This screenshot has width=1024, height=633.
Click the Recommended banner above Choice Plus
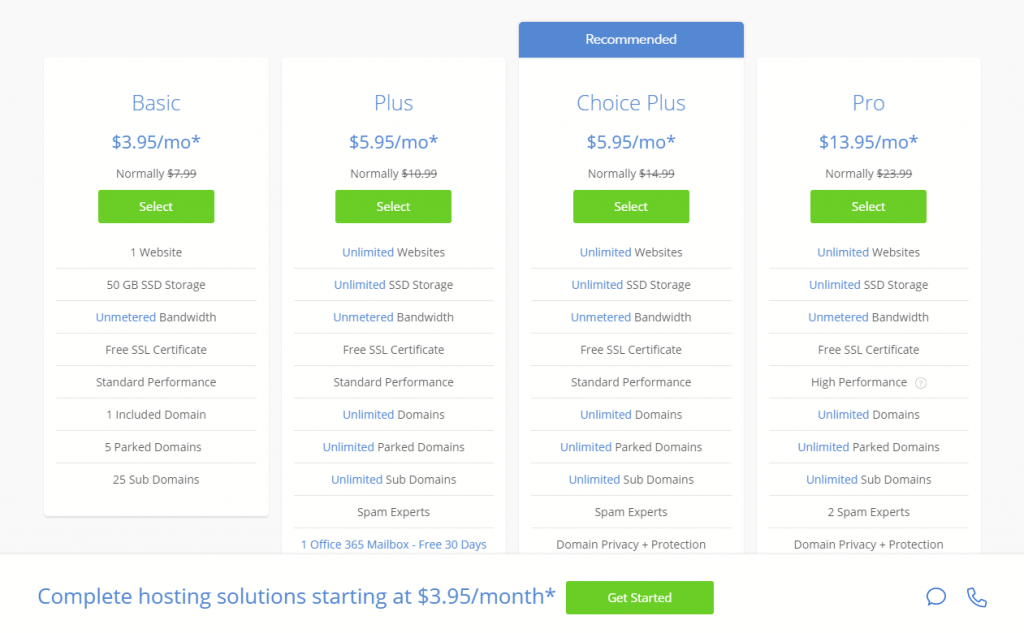click(631, 40)
